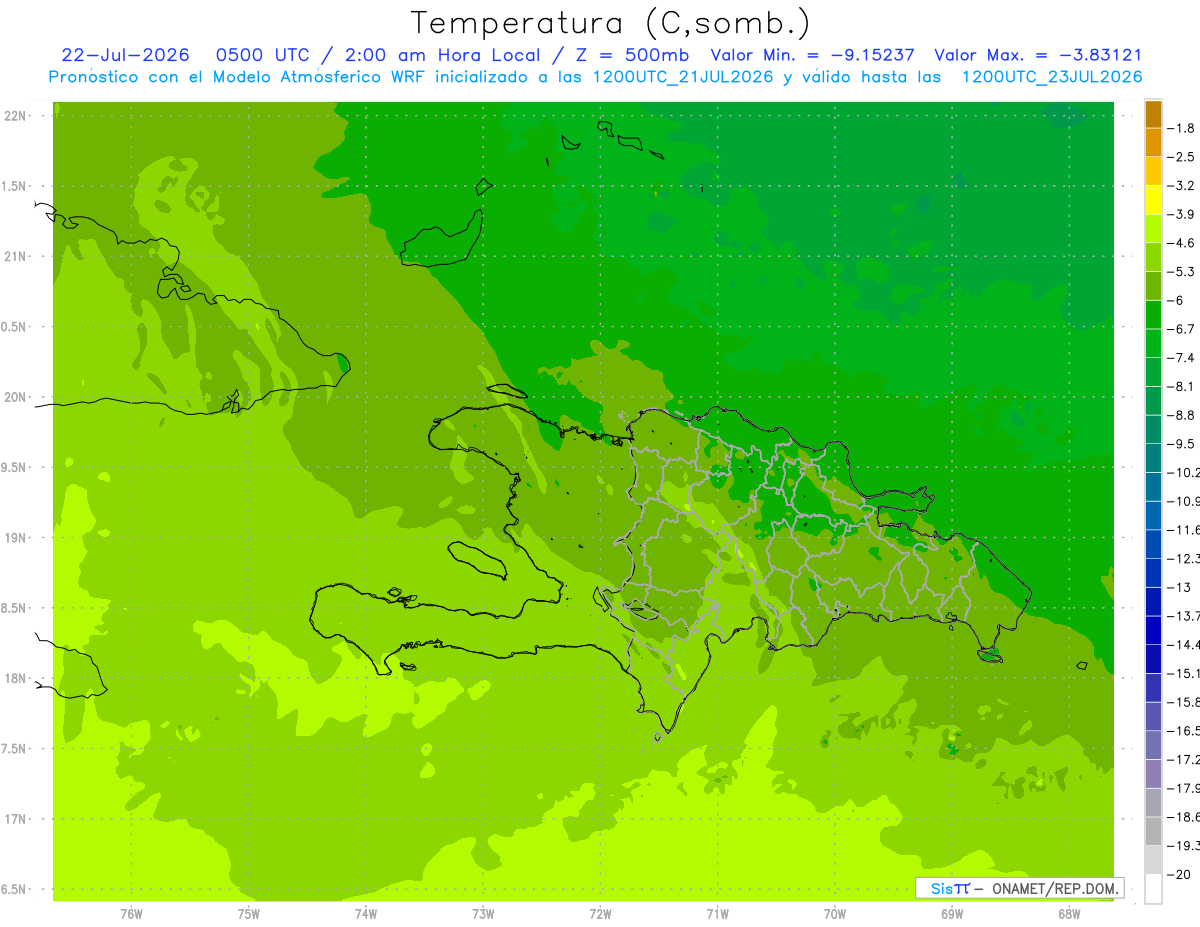Click the legend value "-13"
The image size is (1200, 927).
click(1181, 587)
